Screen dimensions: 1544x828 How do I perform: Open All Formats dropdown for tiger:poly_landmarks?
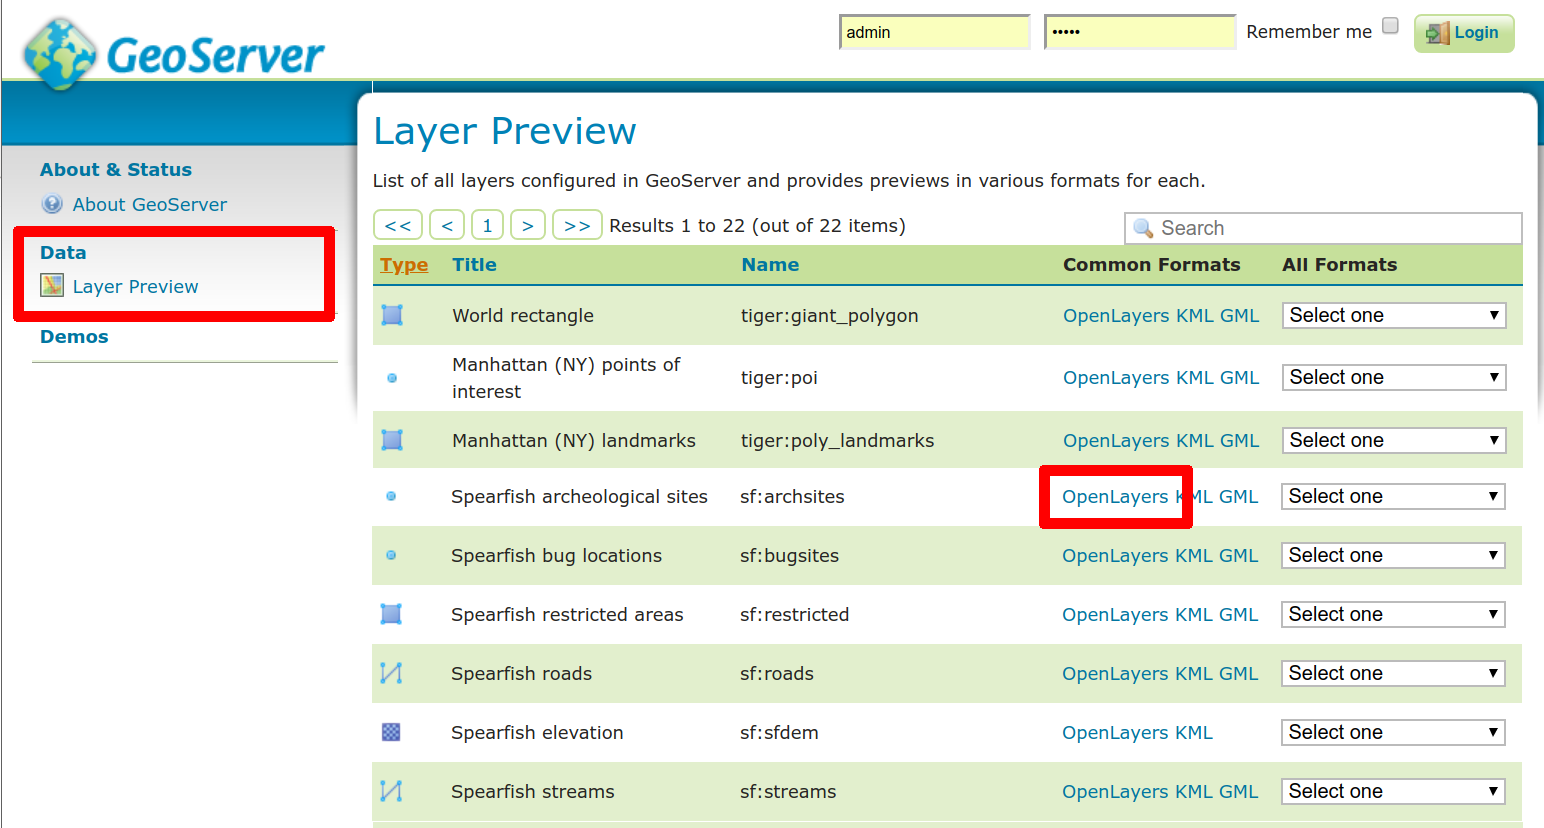coord(1394,440)
